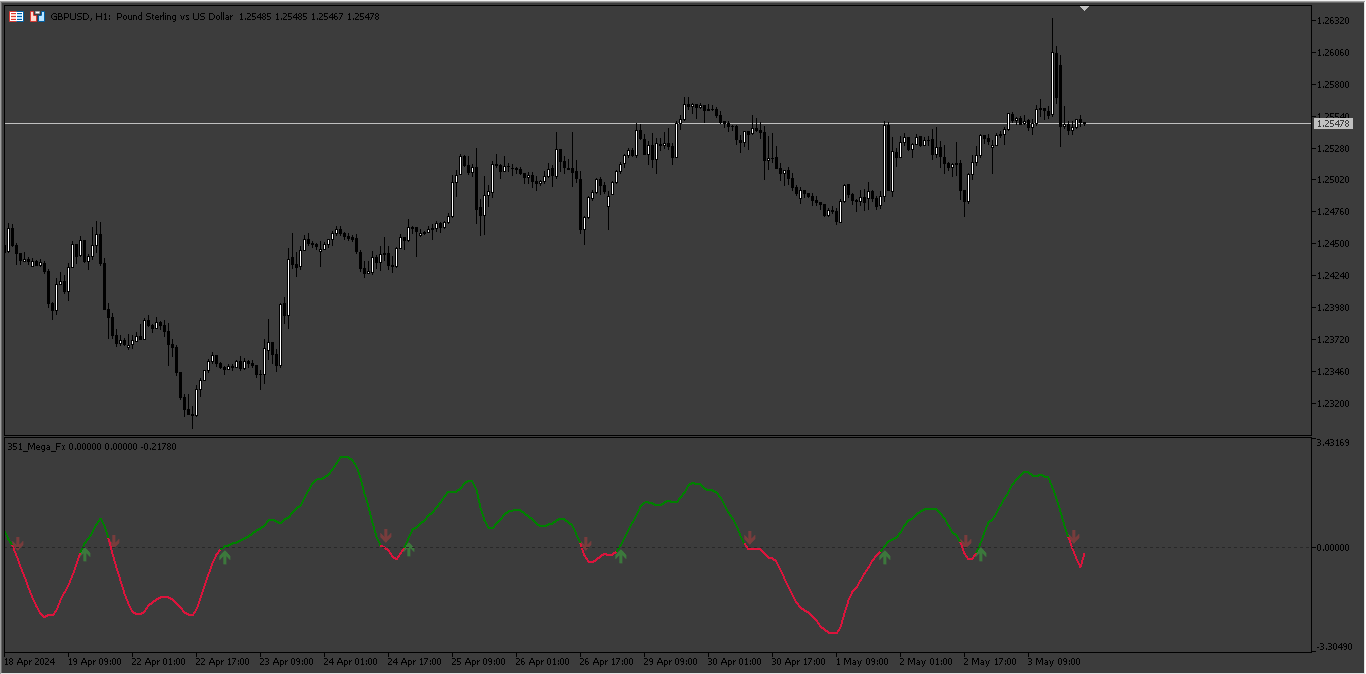Viewport: 1366px width, 674px height.
Task: Click the 1 May 09:00 time label
Action: (863, 662)
